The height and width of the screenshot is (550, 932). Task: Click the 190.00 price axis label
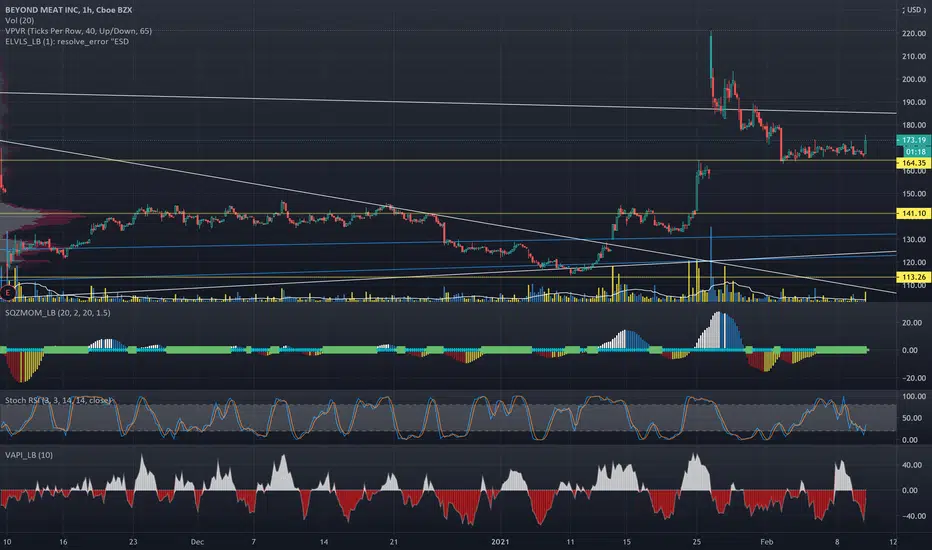point(914,102)
